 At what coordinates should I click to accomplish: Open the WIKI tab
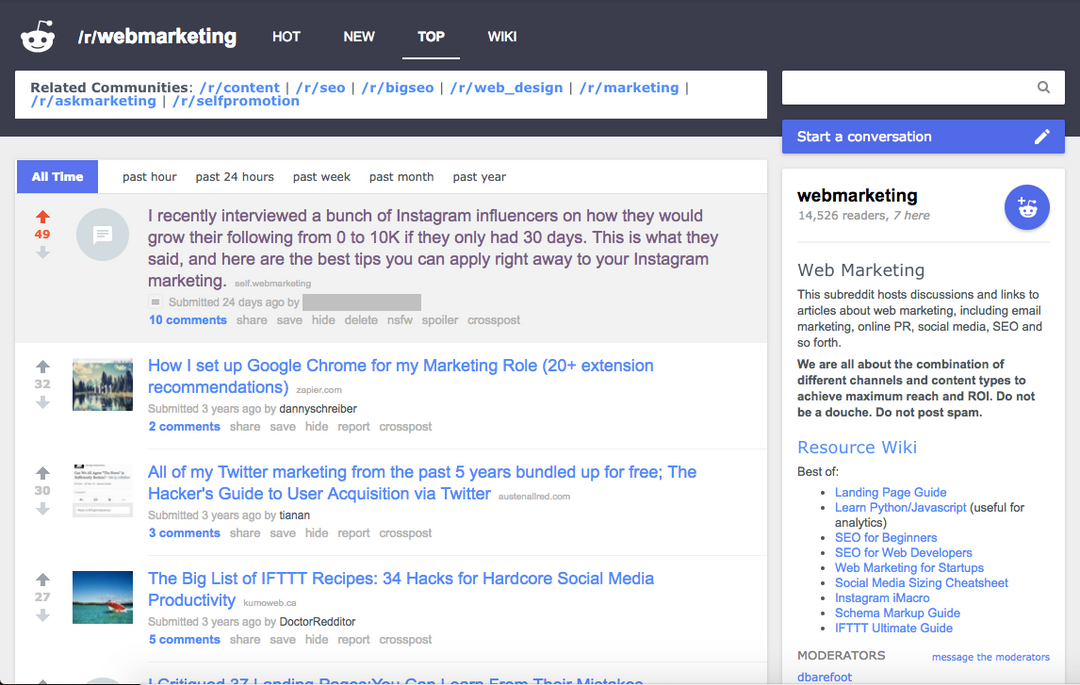click(502, 36)
